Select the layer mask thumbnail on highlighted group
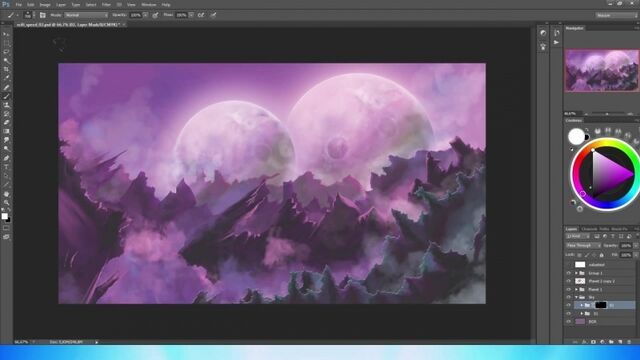The width and height of the screenshot is (640, 360). [600, 305]
